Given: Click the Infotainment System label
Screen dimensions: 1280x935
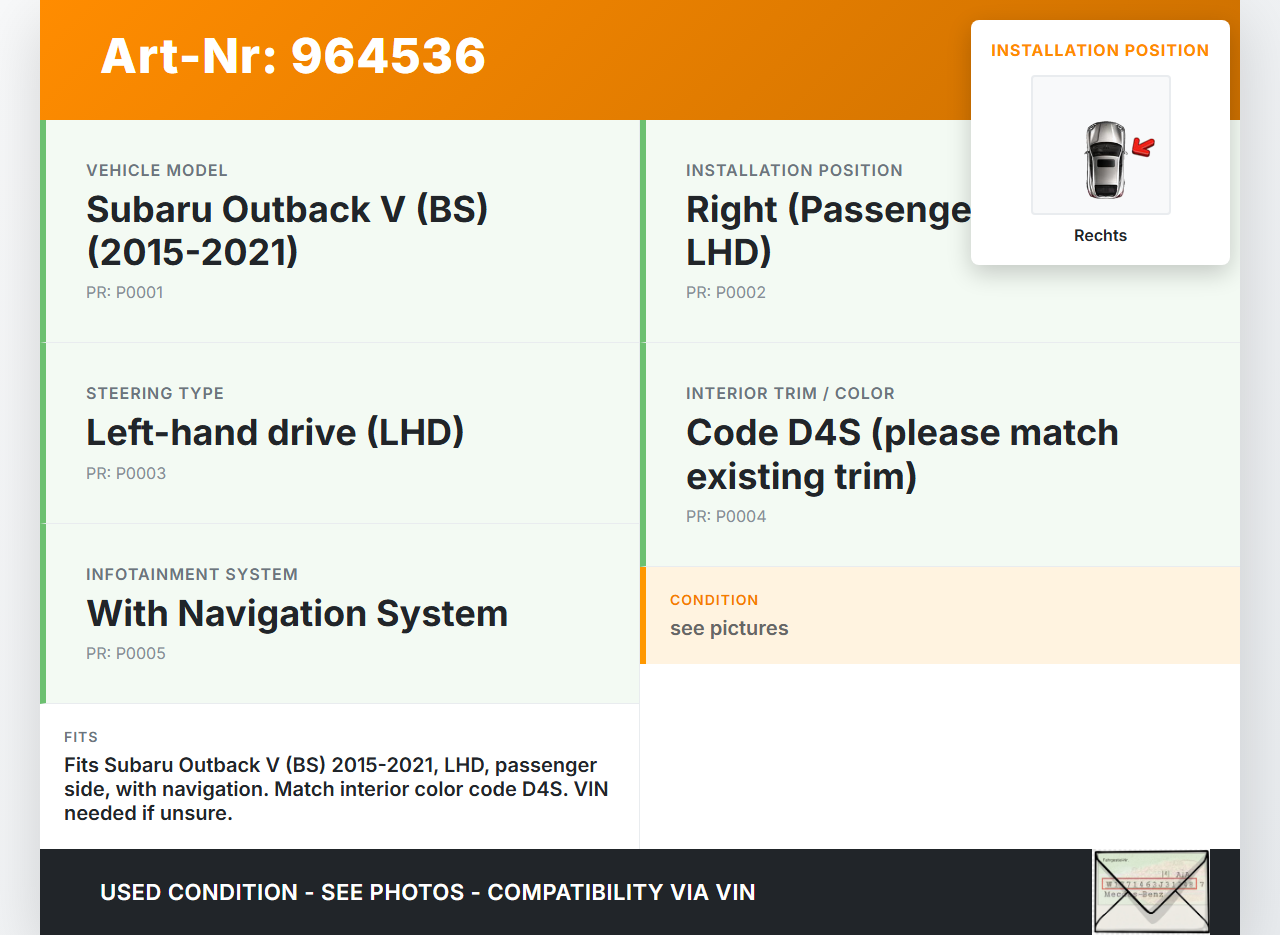Looking at the screenshot, I should click(x=192, y=575).
